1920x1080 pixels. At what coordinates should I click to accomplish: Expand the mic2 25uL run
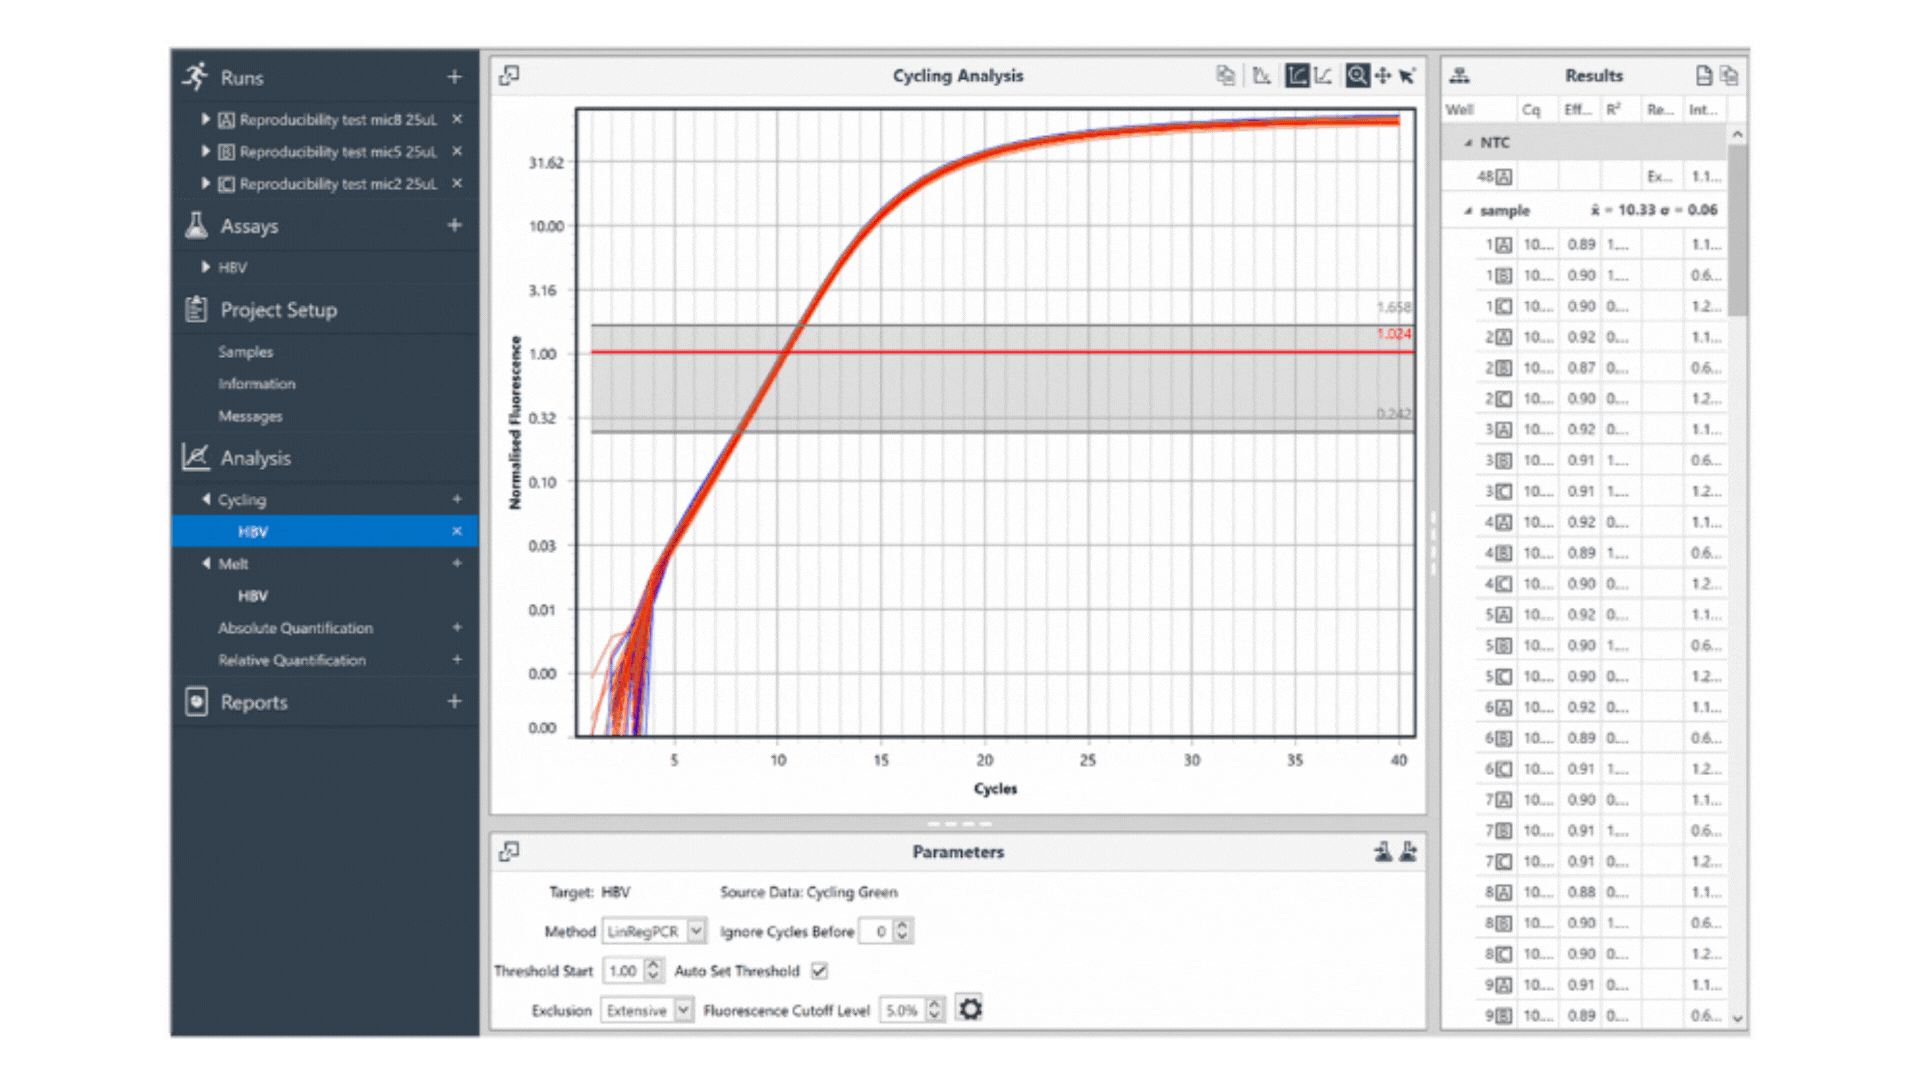[x=205, y=183]
